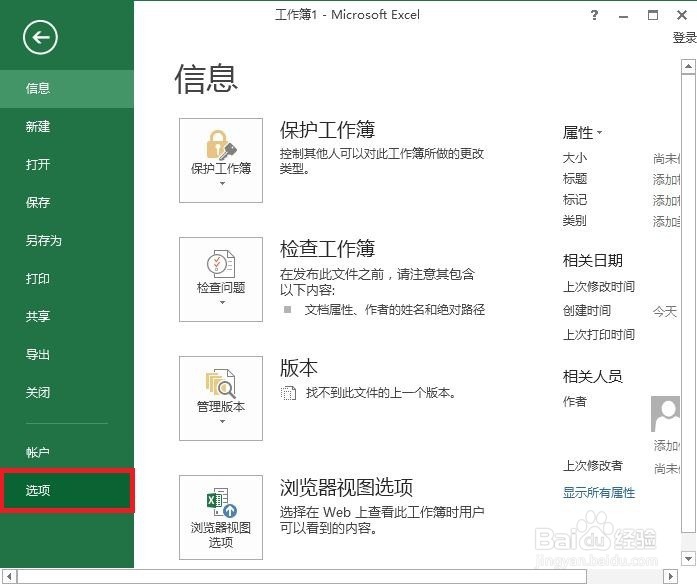The image size is (697, 585).
Task: Click the 上次修改时间 label
Action: coord(599,287)
